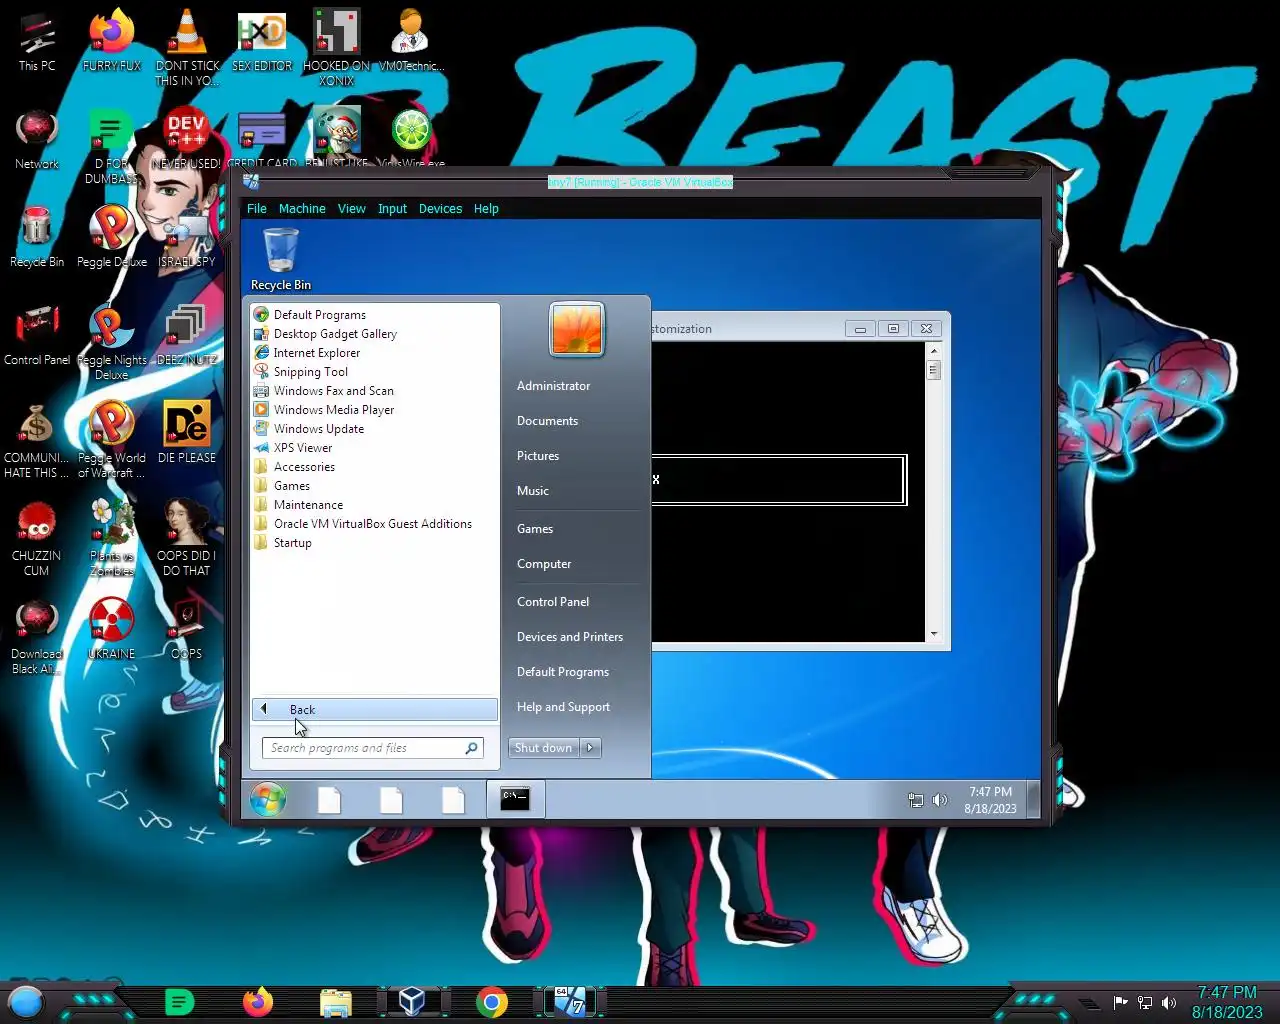
Task: Open the UKRAINE desktop shortcut
Action: click(112, 629)
